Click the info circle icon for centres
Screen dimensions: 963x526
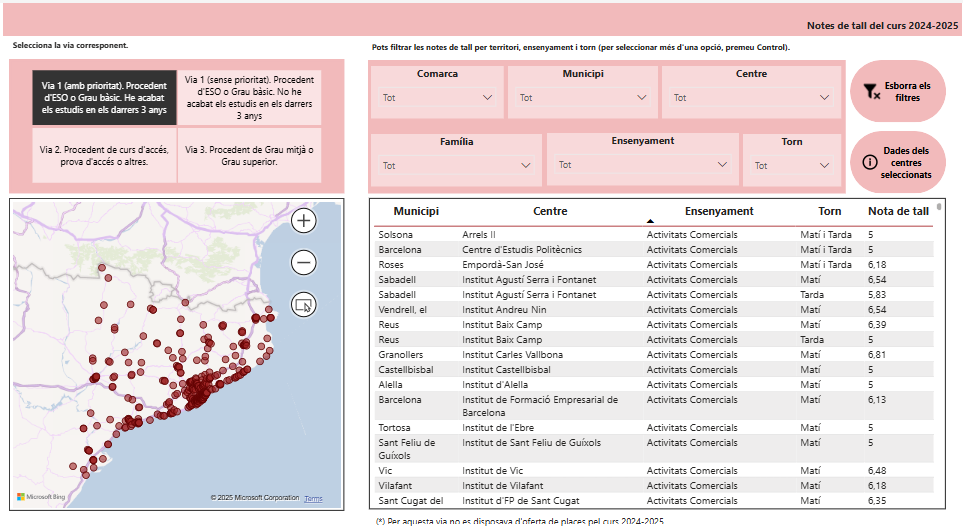[869, 162]
